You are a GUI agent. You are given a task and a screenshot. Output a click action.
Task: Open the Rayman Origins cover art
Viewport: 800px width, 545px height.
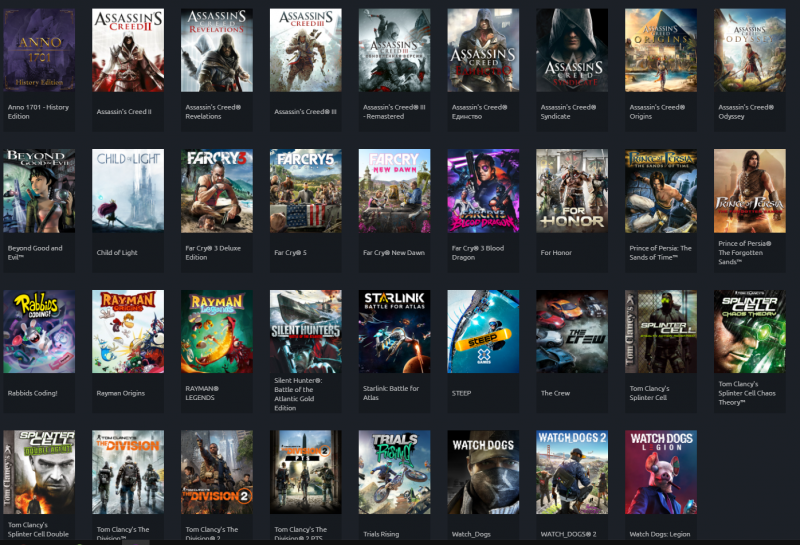128,332
